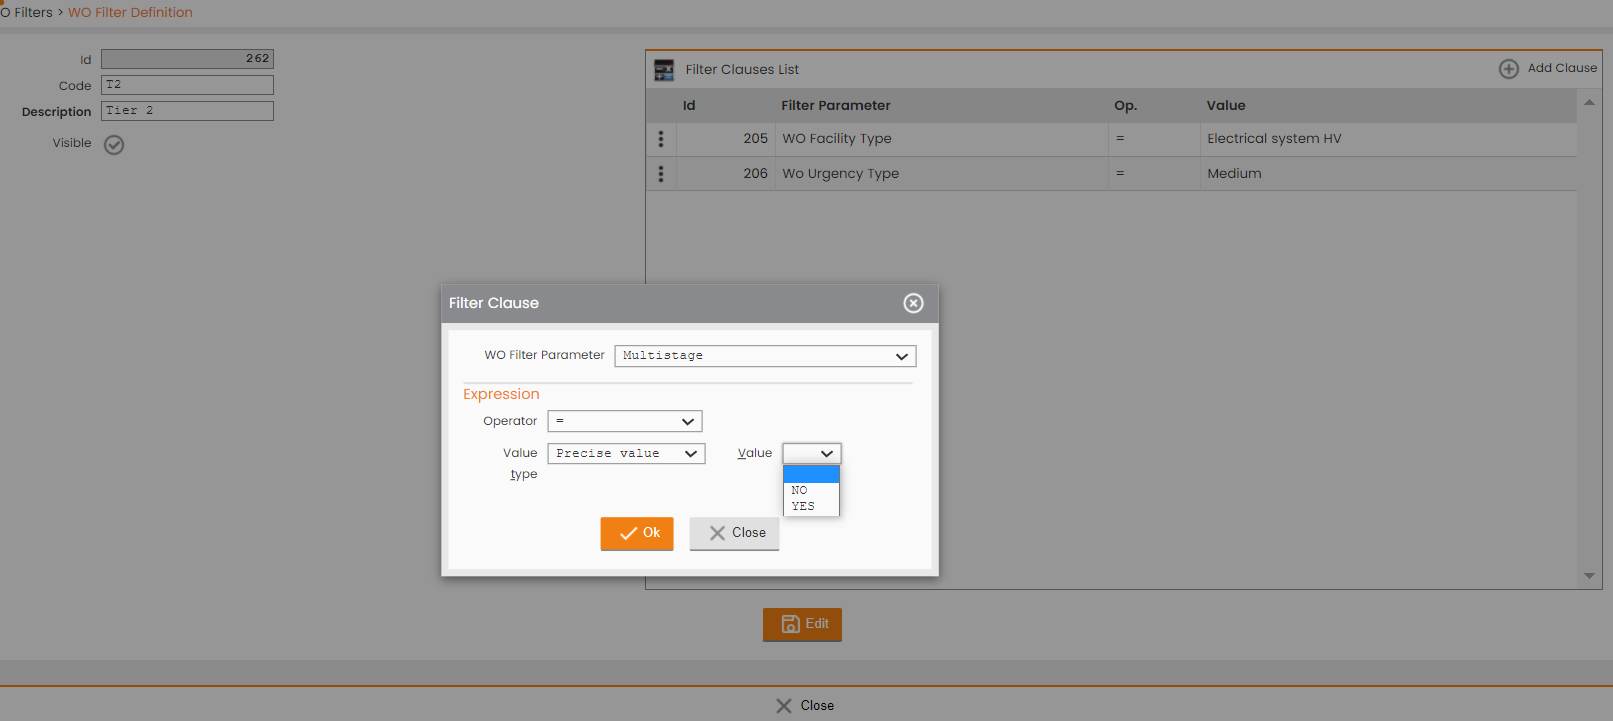Click the Code input field
Viewport: 1613px width, 721px height.
[x=187, y=85]
